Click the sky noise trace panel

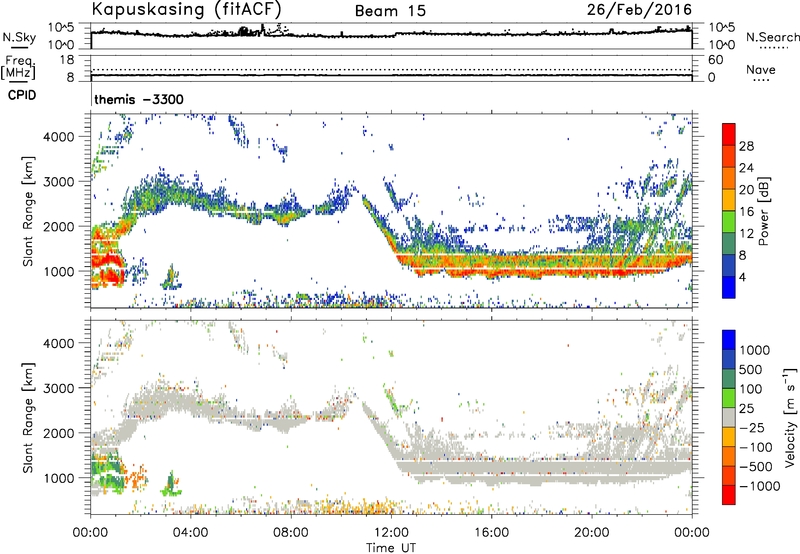click(x=391, y=36)
